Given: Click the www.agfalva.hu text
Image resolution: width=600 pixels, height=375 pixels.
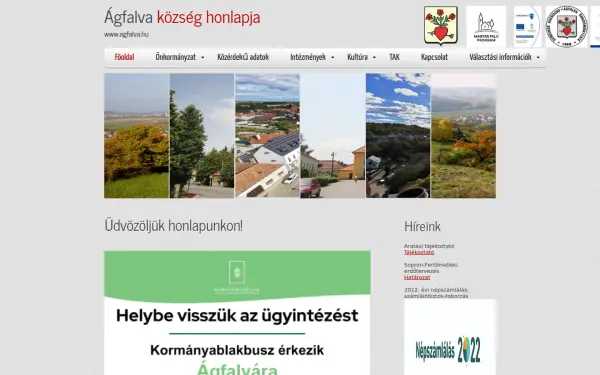Looking at the screenshot, I should click(126, 34).
